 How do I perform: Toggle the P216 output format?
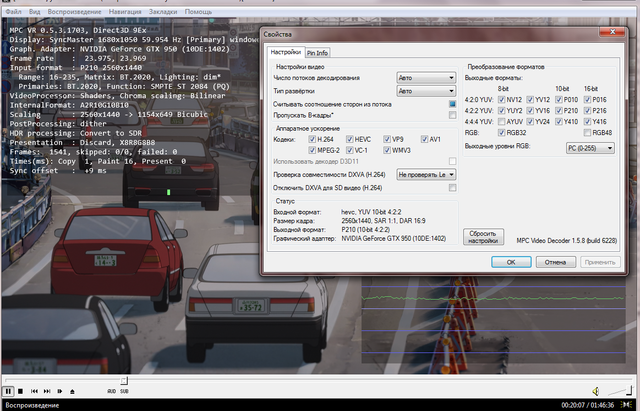point(587,111)
